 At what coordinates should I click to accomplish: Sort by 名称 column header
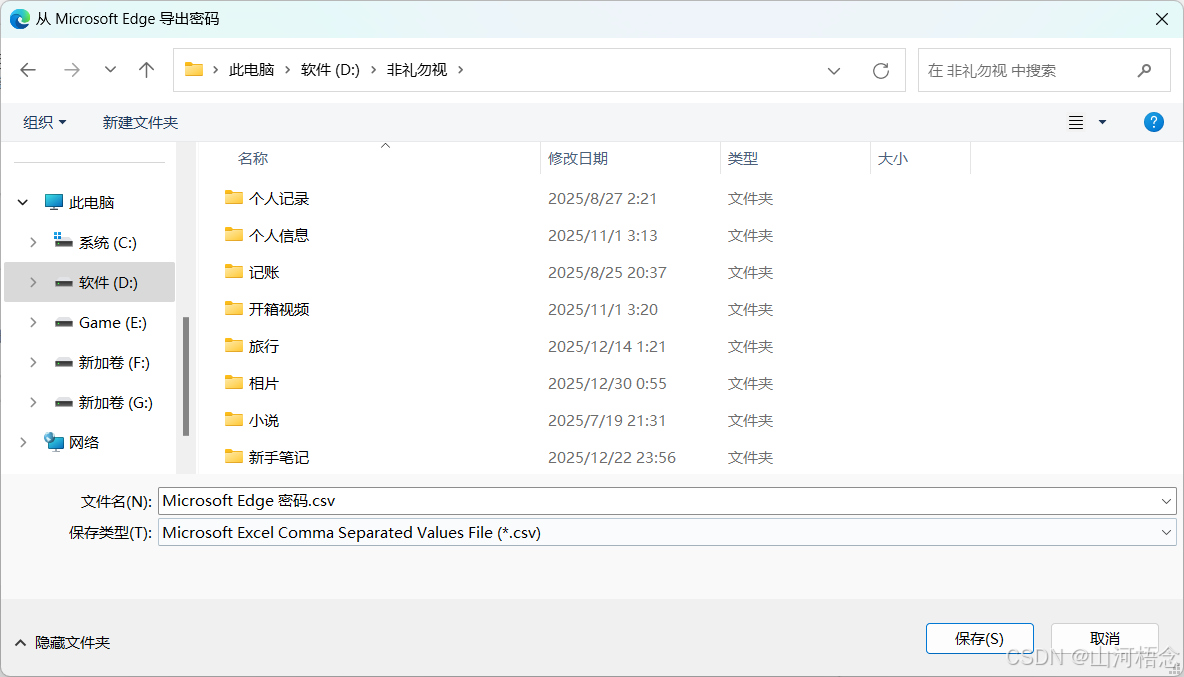pos(253,158)
